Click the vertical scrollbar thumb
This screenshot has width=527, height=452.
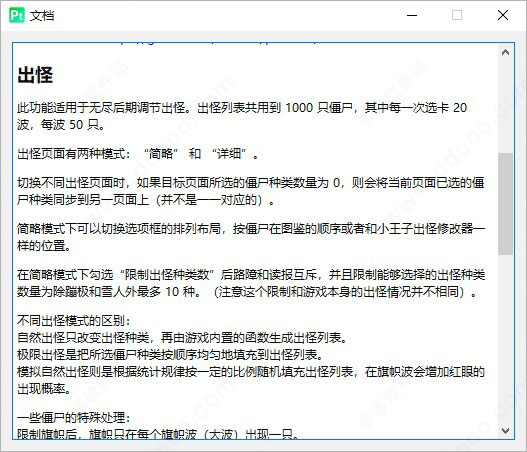505,204
